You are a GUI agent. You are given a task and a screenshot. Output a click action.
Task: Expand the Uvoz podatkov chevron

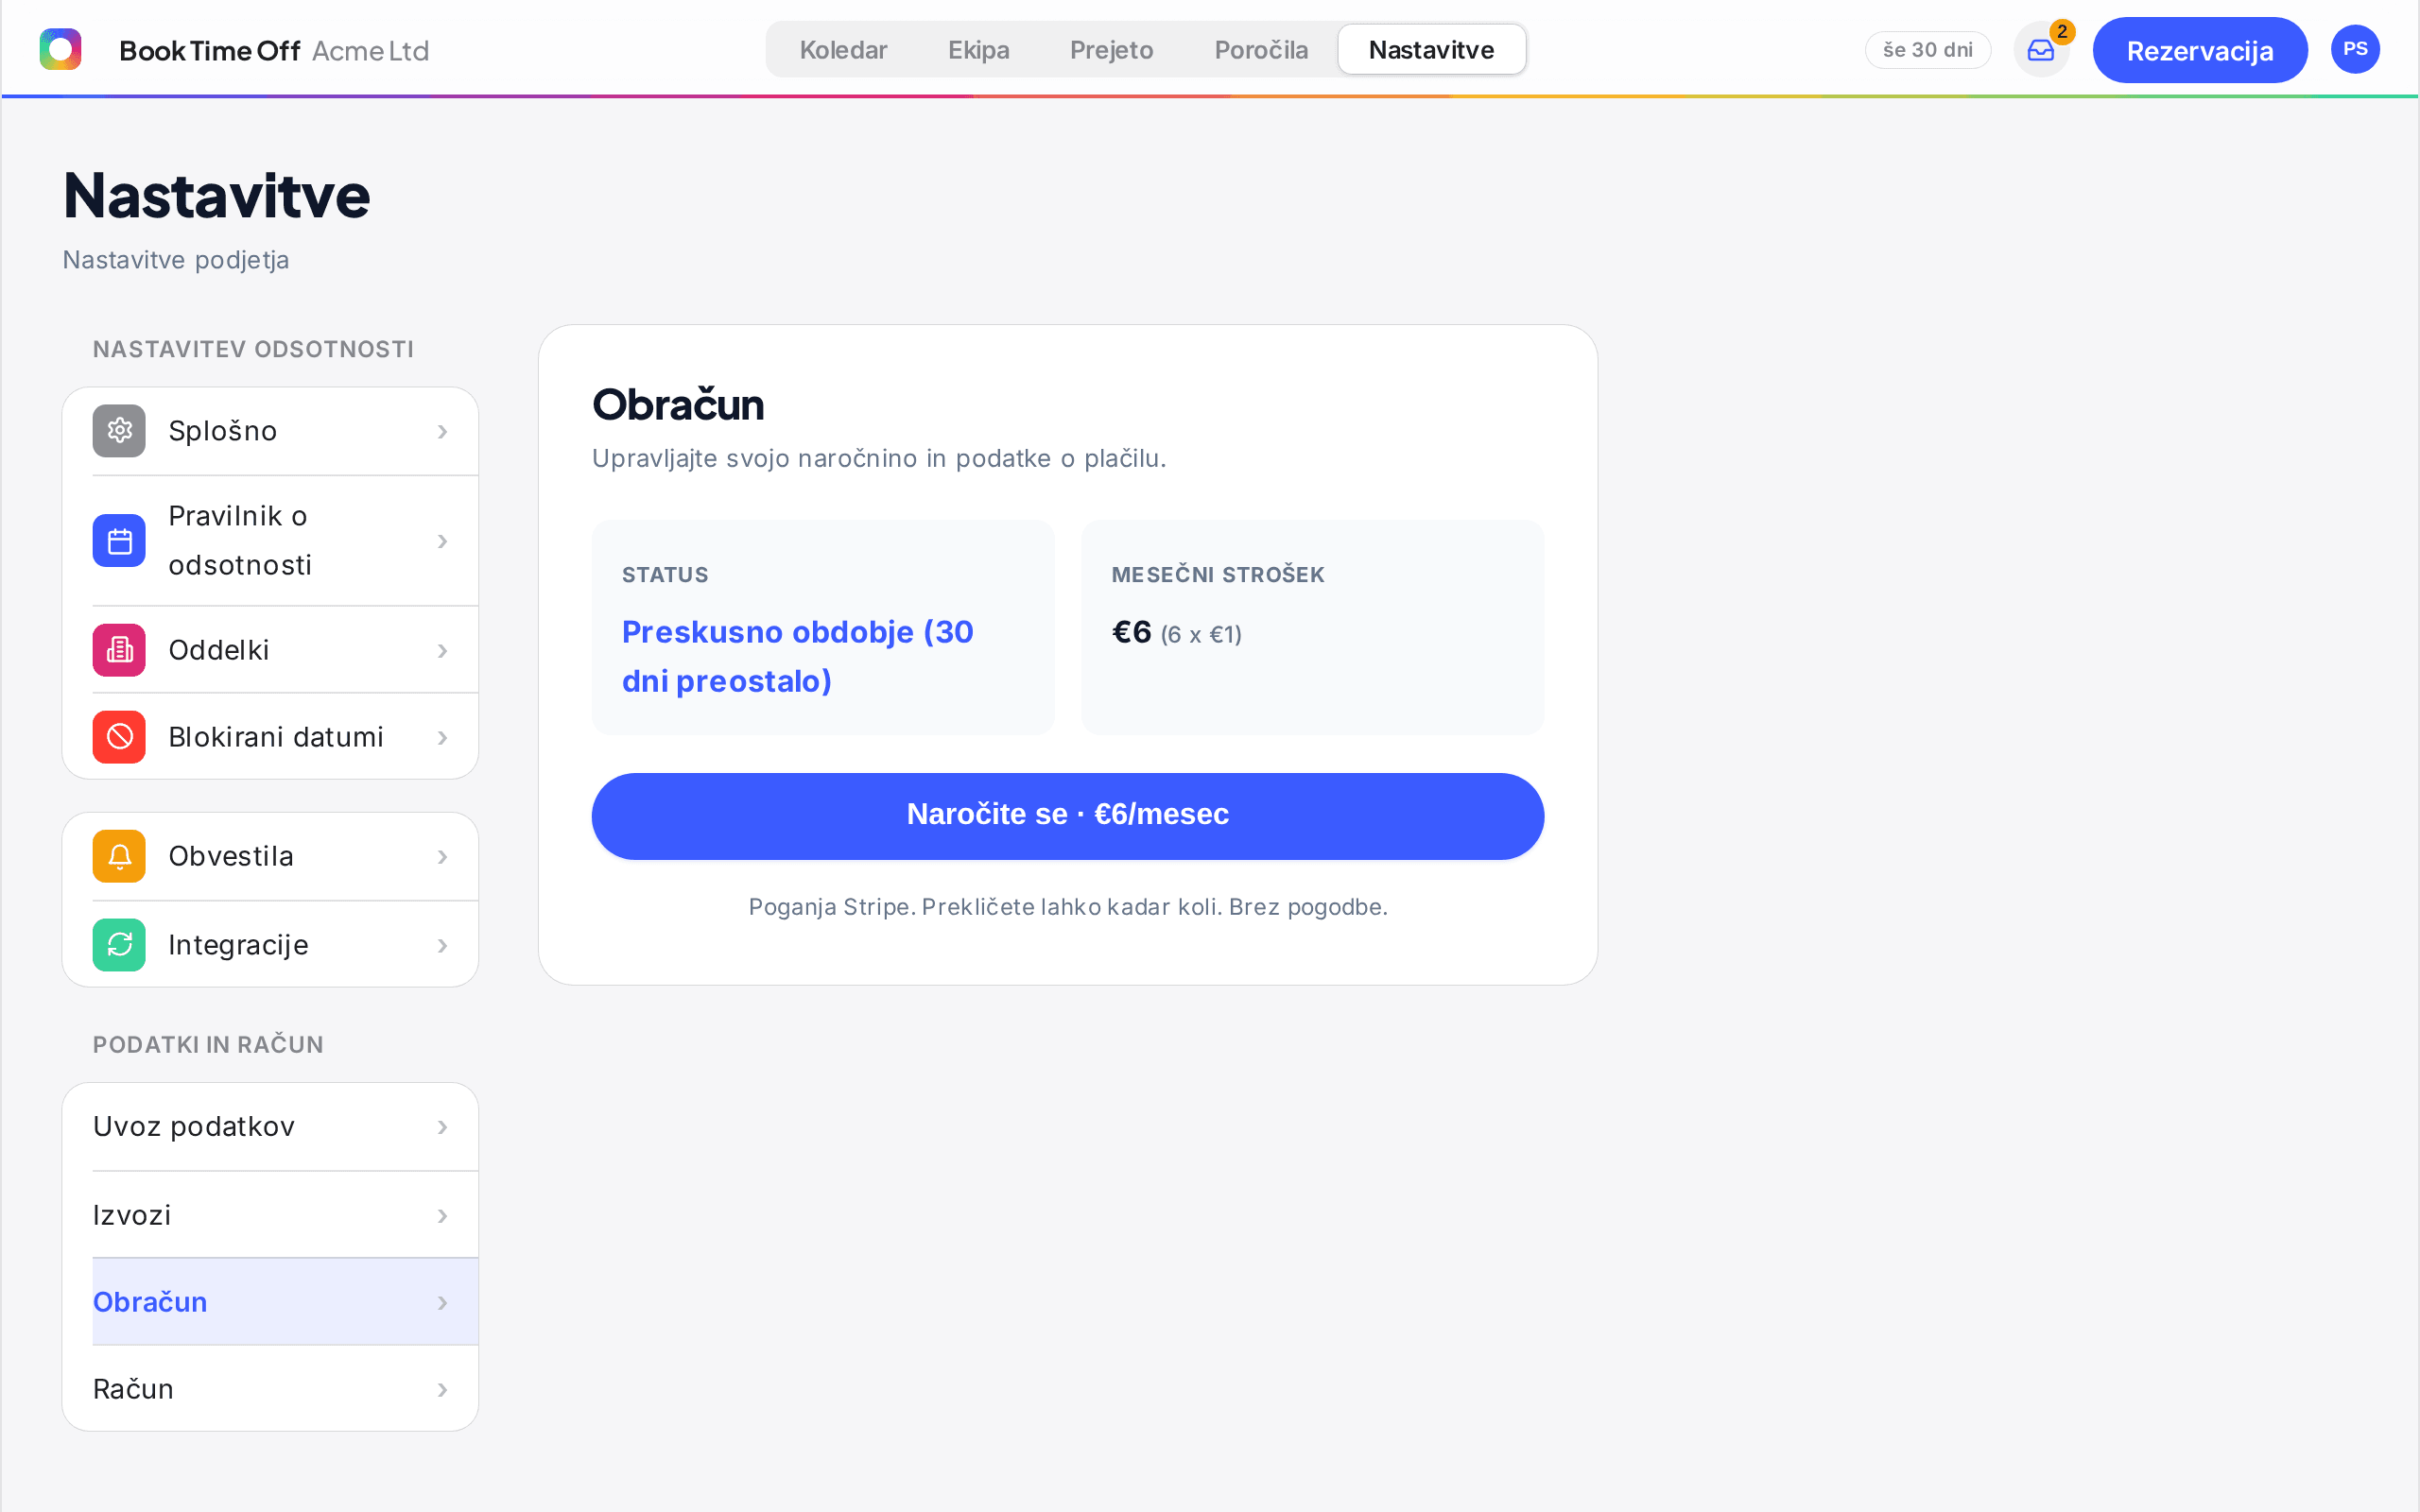(442, 1127)
